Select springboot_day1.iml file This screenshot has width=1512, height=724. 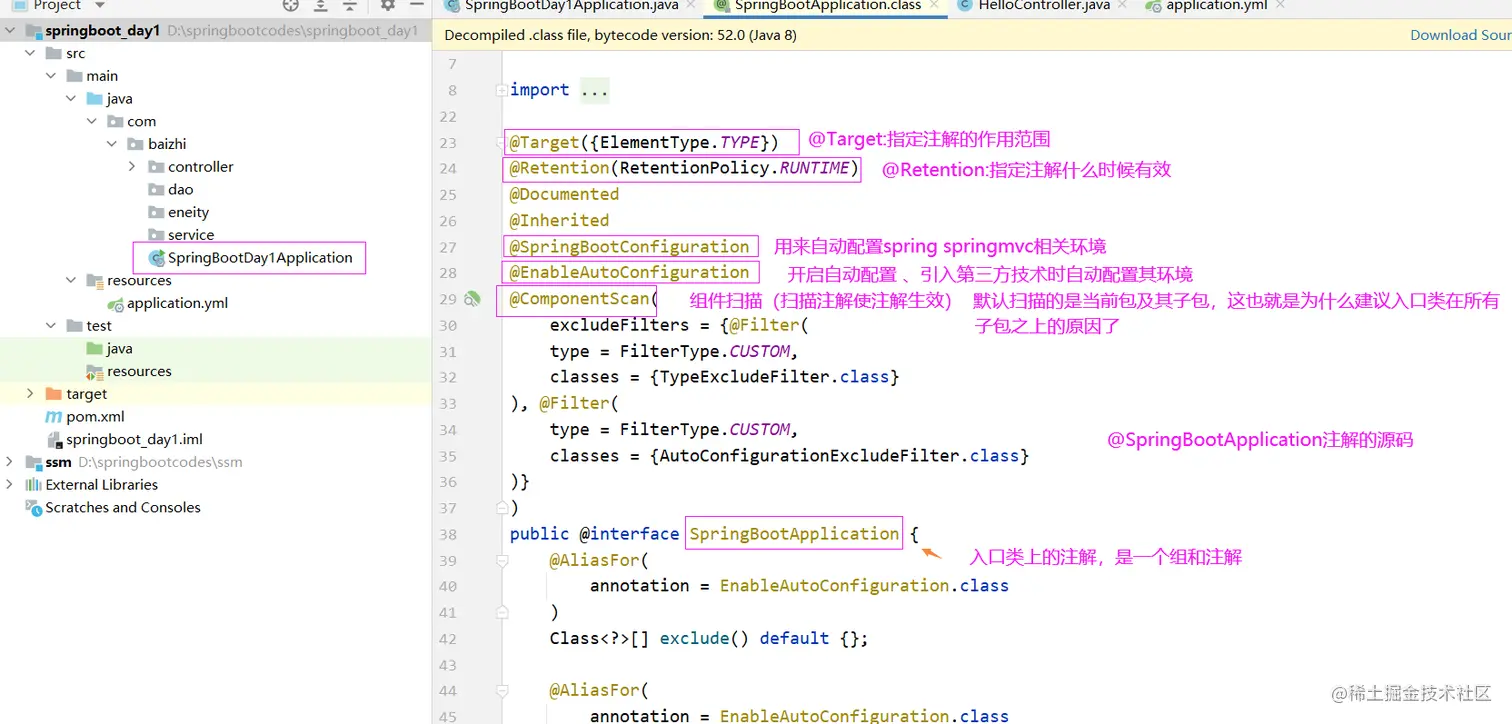coord(134,439)
